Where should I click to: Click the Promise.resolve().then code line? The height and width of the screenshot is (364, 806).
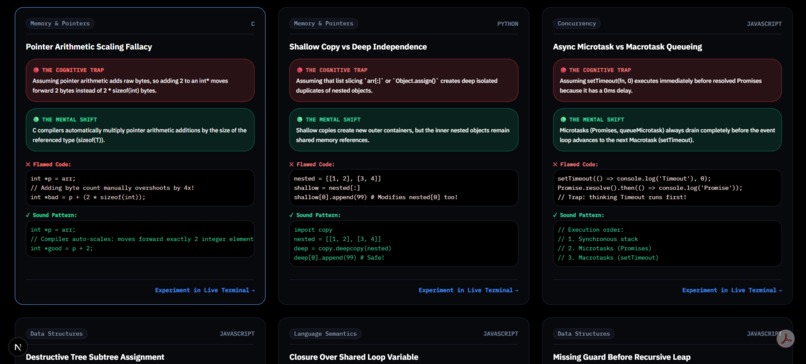tap(650, 188)
